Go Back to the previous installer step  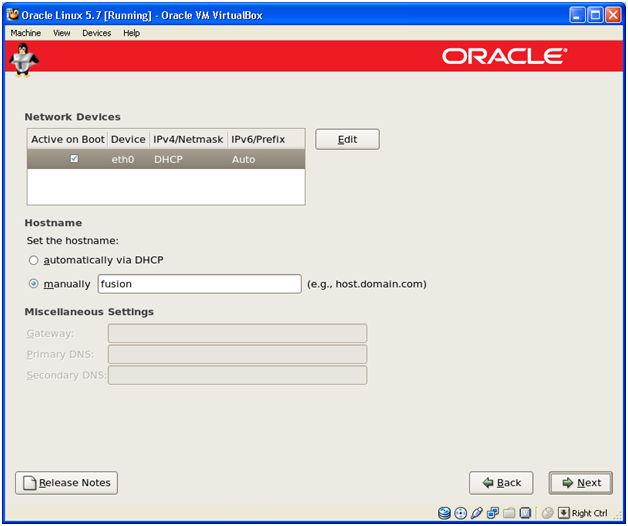click(x=501, y=483)
